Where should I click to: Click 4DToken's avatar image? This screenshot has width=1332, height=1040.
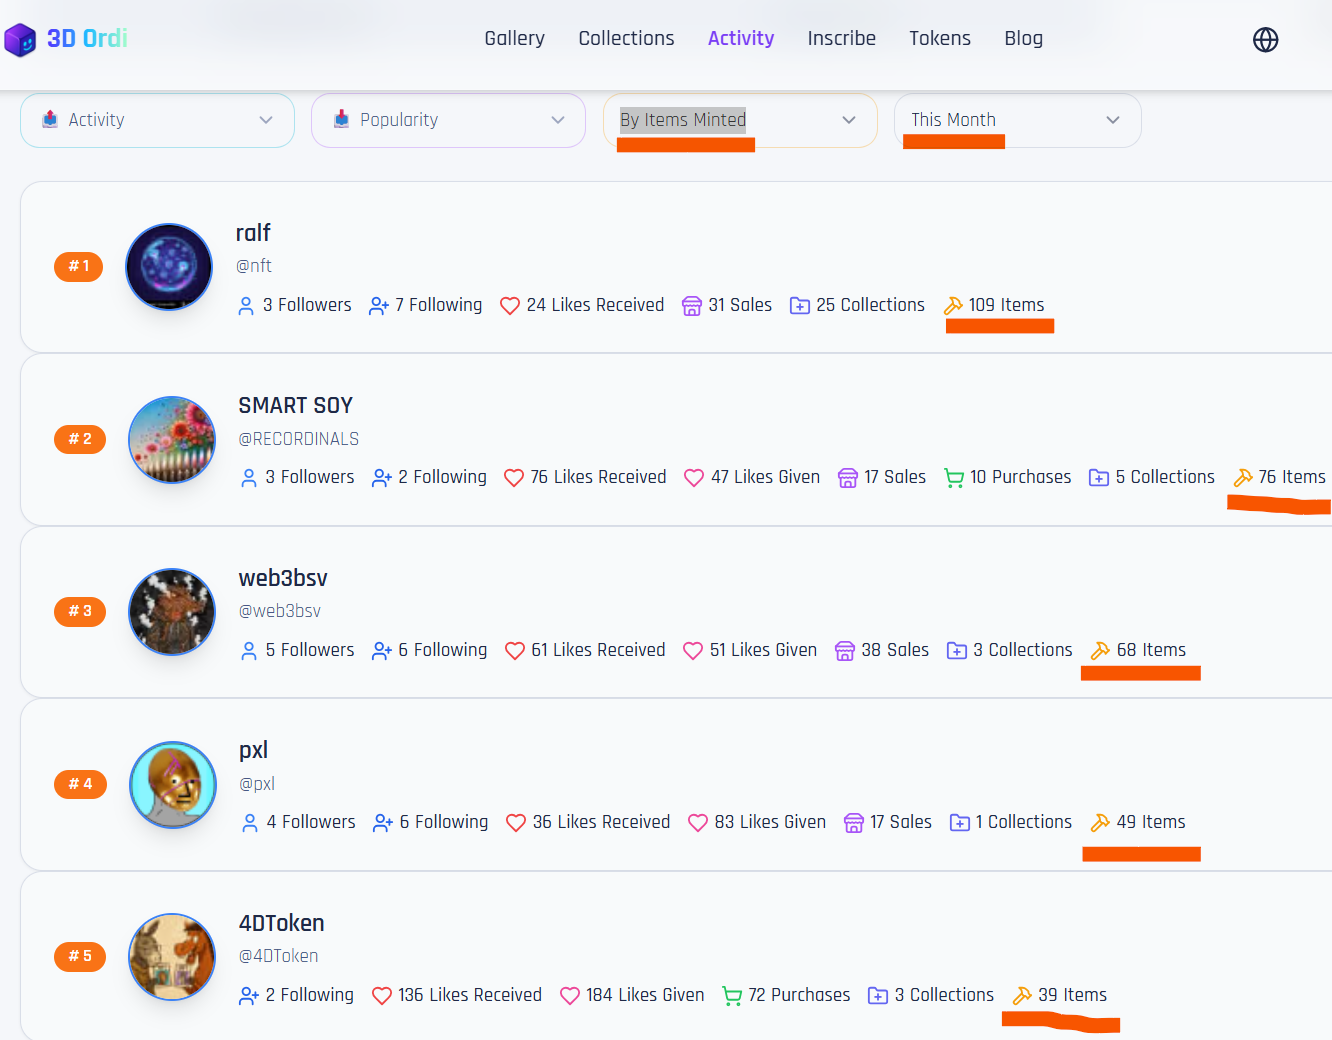click(x=172, y=957)
